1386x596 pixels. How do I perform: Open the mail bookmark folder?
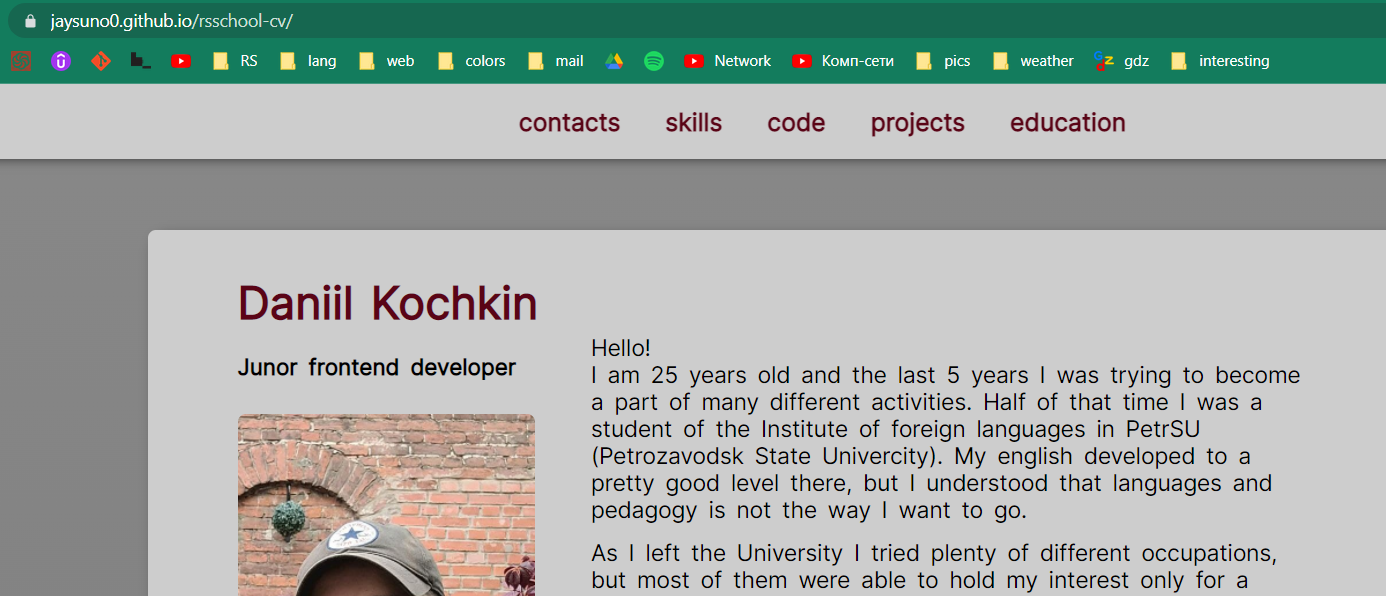point(555,61)
